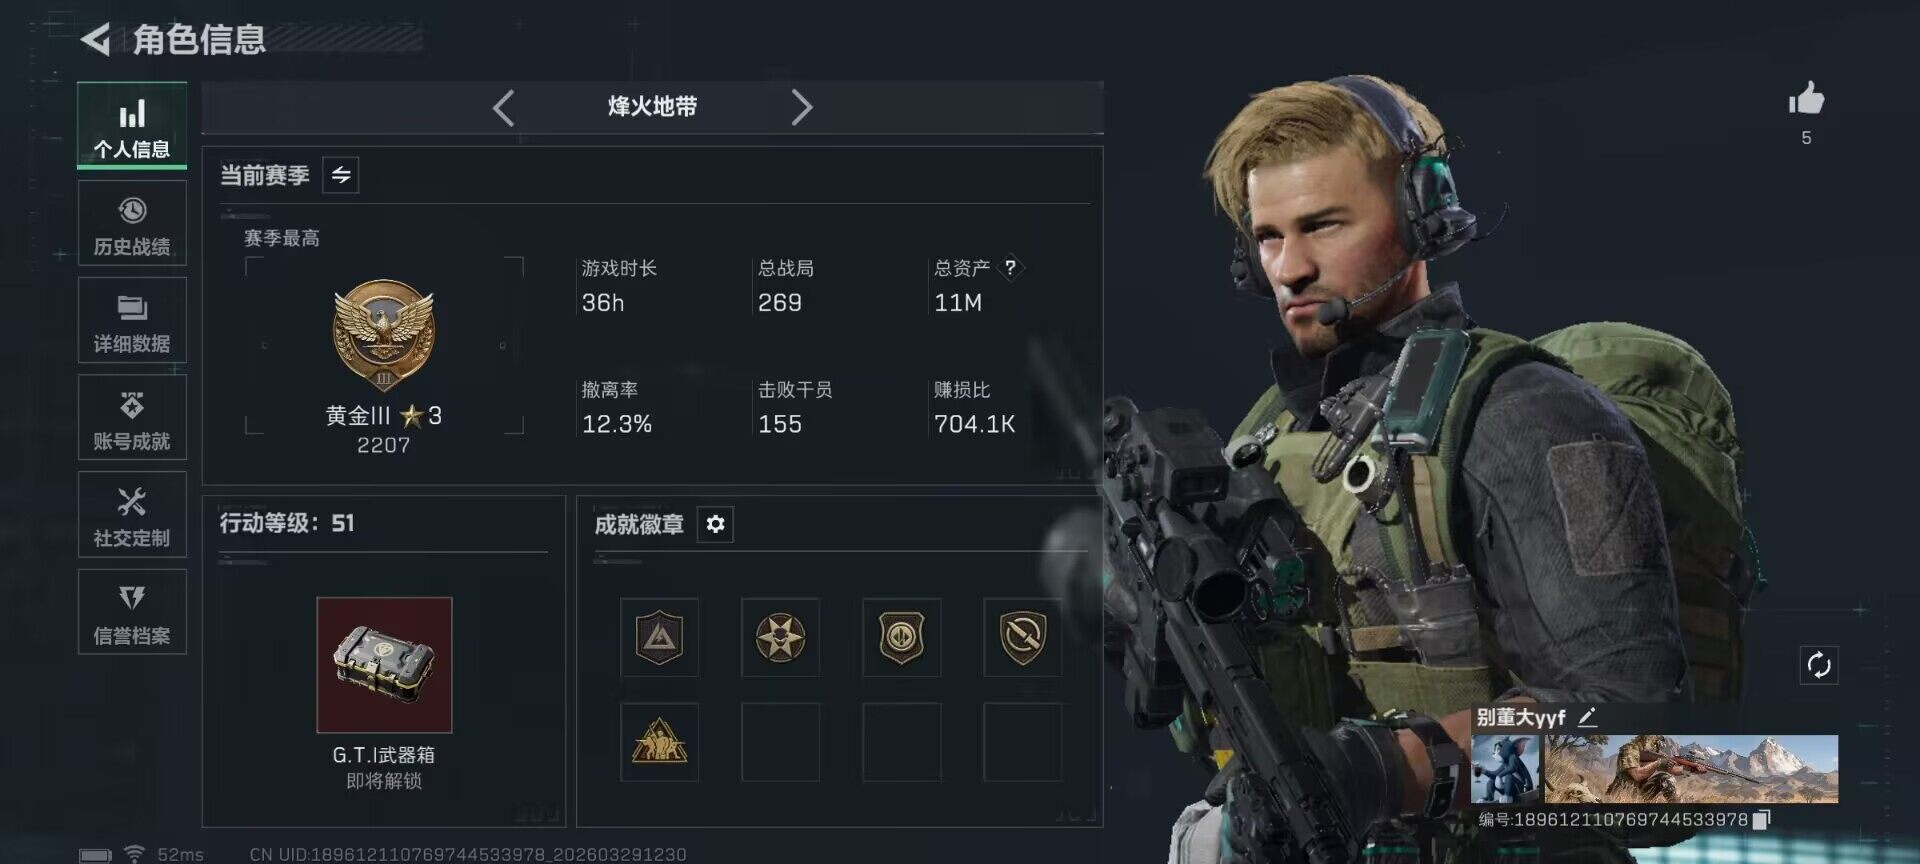Go back using the arrow beside 角色信息

coord(95,40)
